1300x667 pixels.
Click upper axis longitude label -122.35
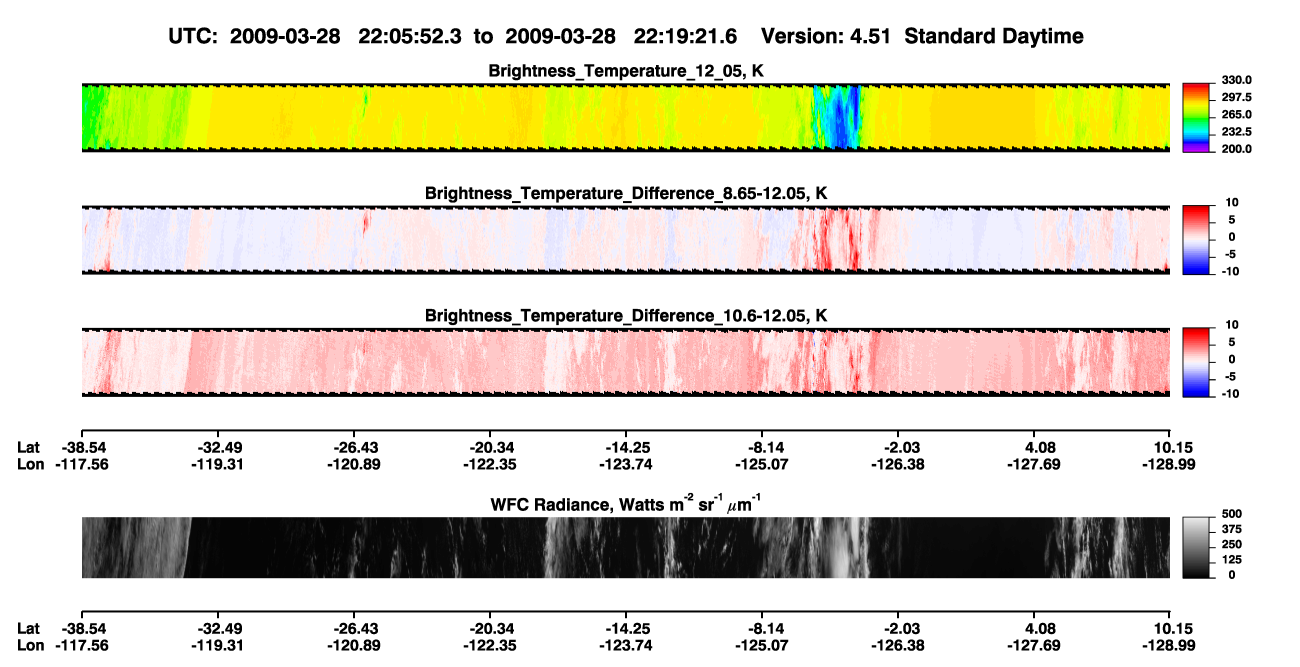[x=489, y=465]
